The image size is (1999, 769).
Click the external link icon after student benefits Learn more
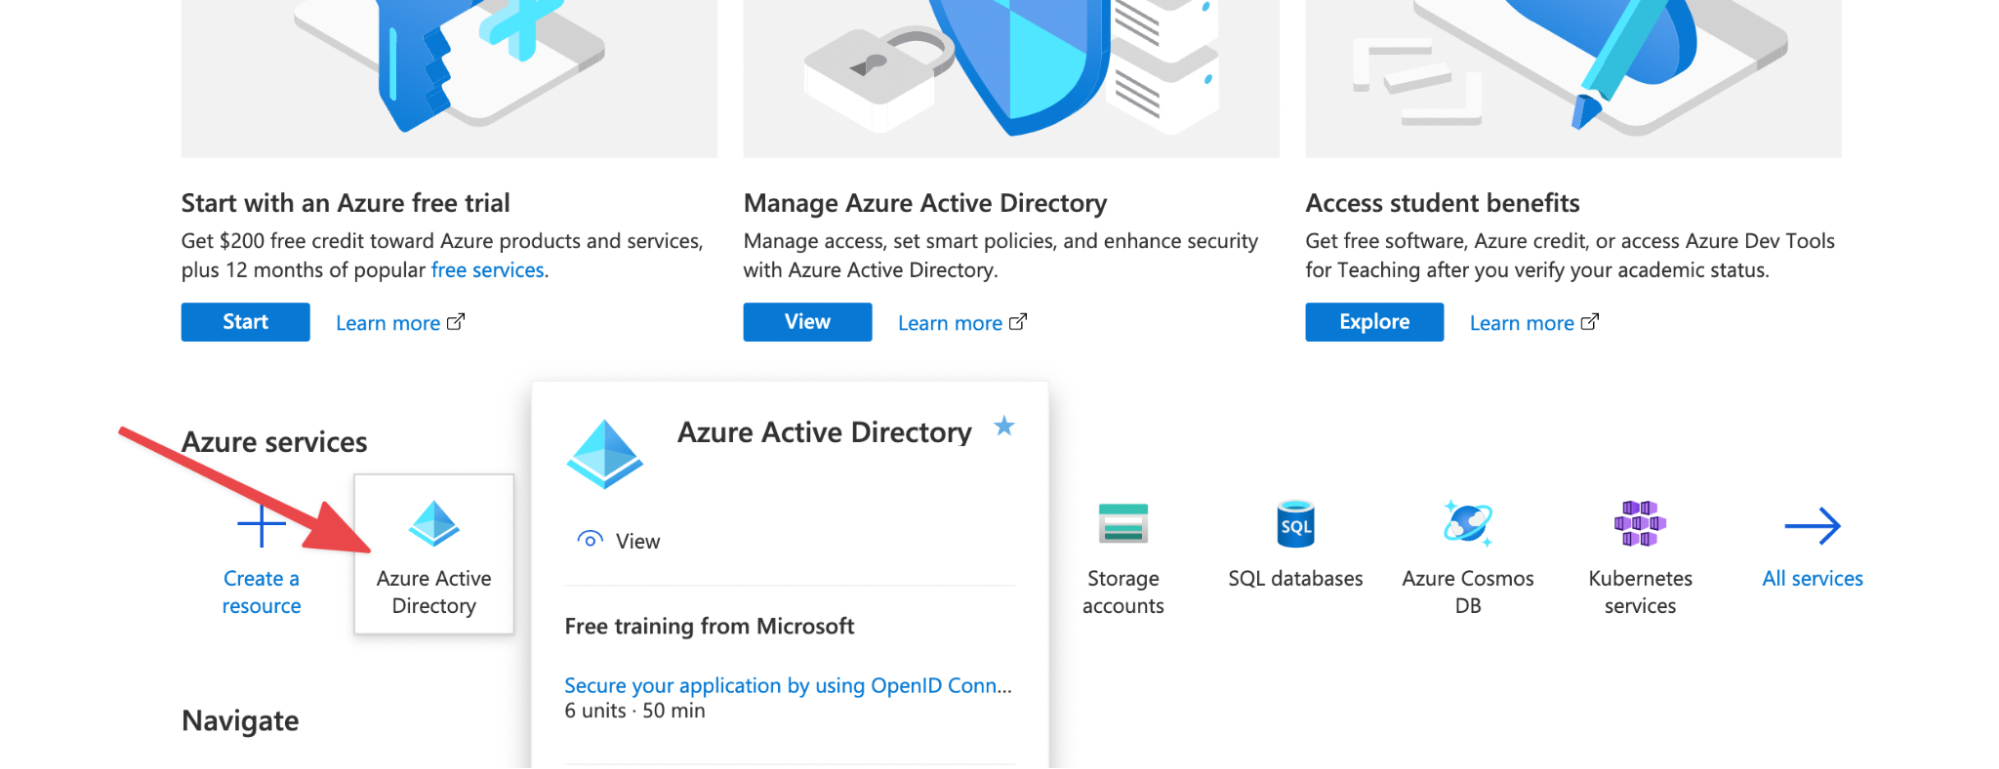1590,322
